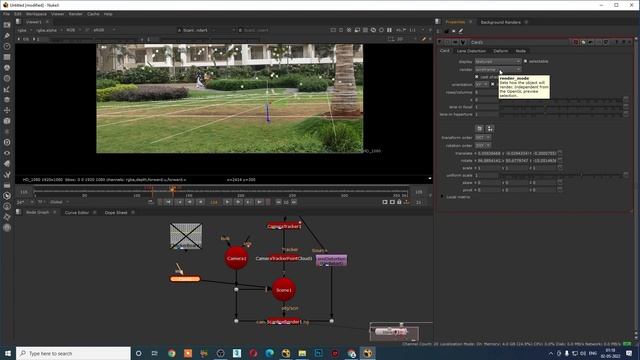Open the render mode dropdown

[x=498, y=69]
